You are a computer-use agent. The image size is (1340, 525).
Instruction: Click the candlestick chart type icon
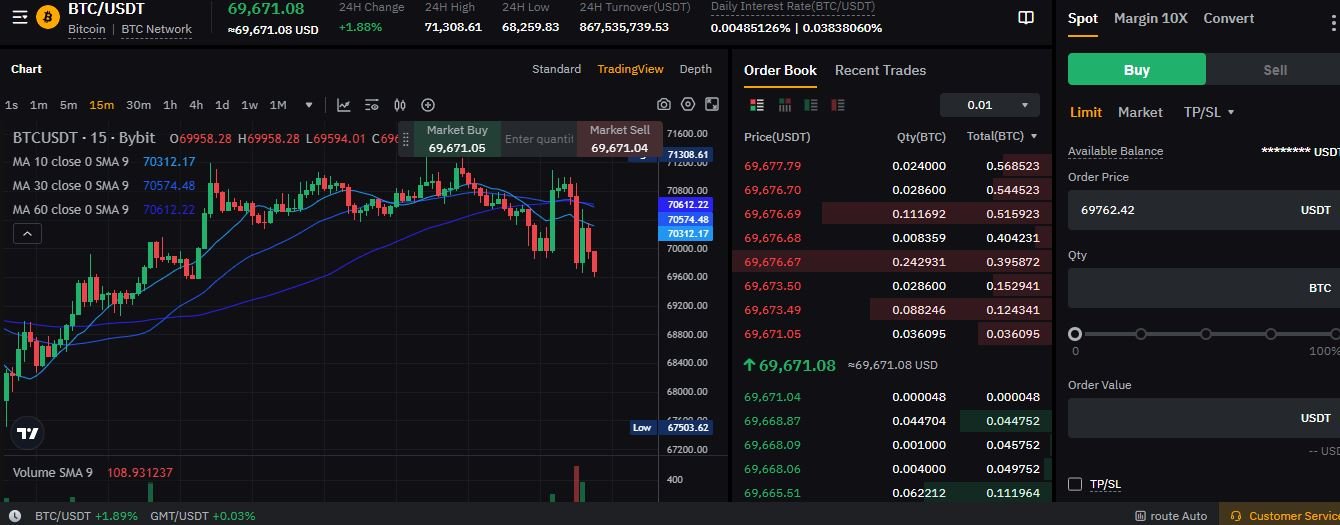coord(400,105)
